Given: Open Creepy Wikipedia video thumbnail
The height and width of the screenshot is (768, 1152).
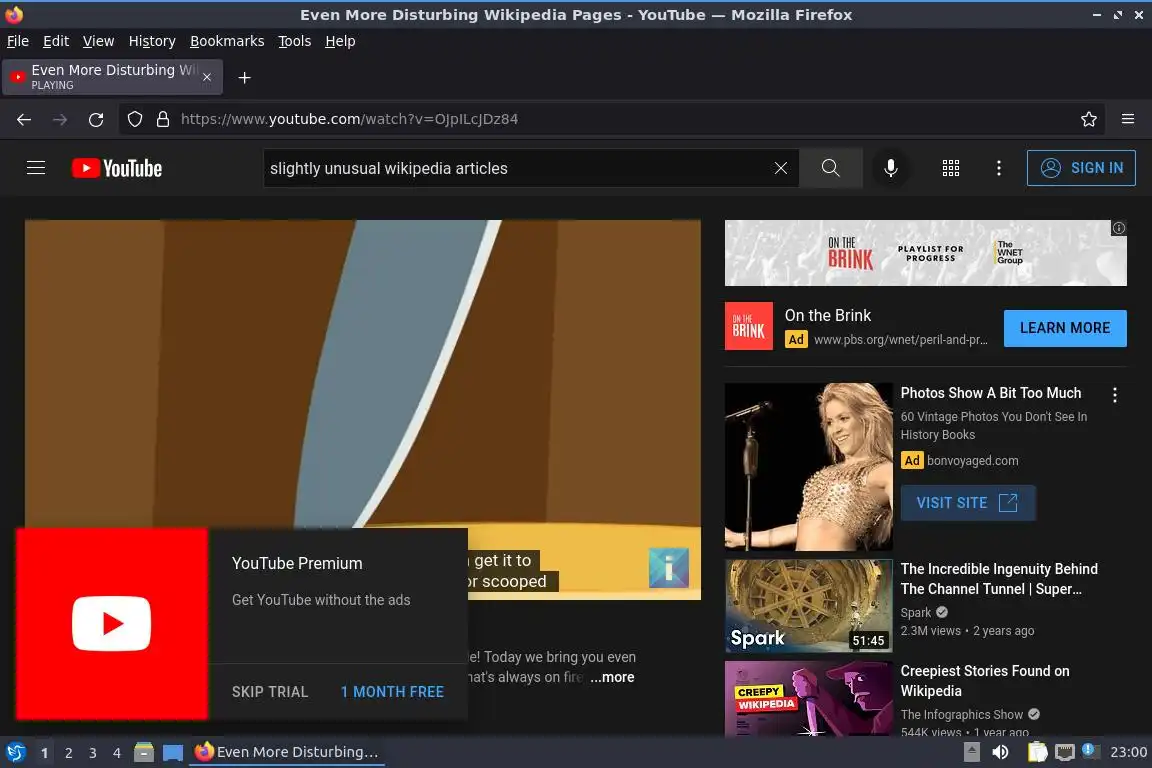Looking at the screenshot, I should tap(808, 698).
